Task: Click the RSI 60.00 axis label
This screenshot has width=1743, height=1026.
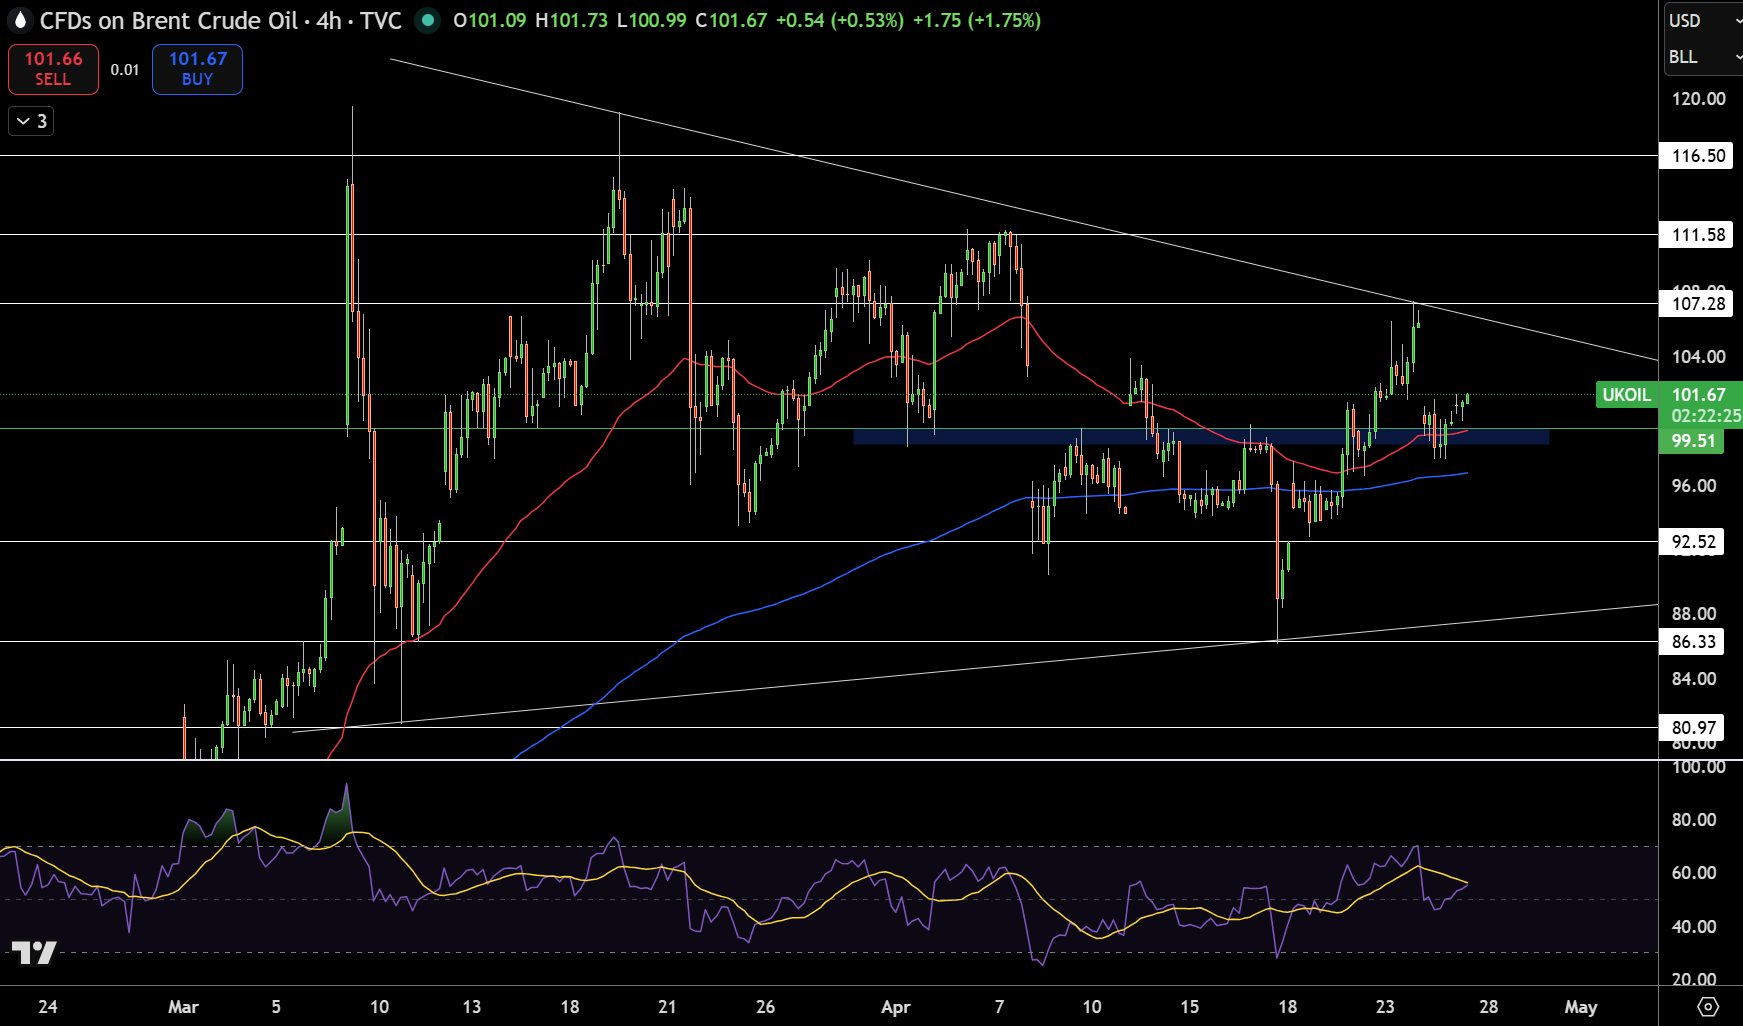Action: [1694, 873]
